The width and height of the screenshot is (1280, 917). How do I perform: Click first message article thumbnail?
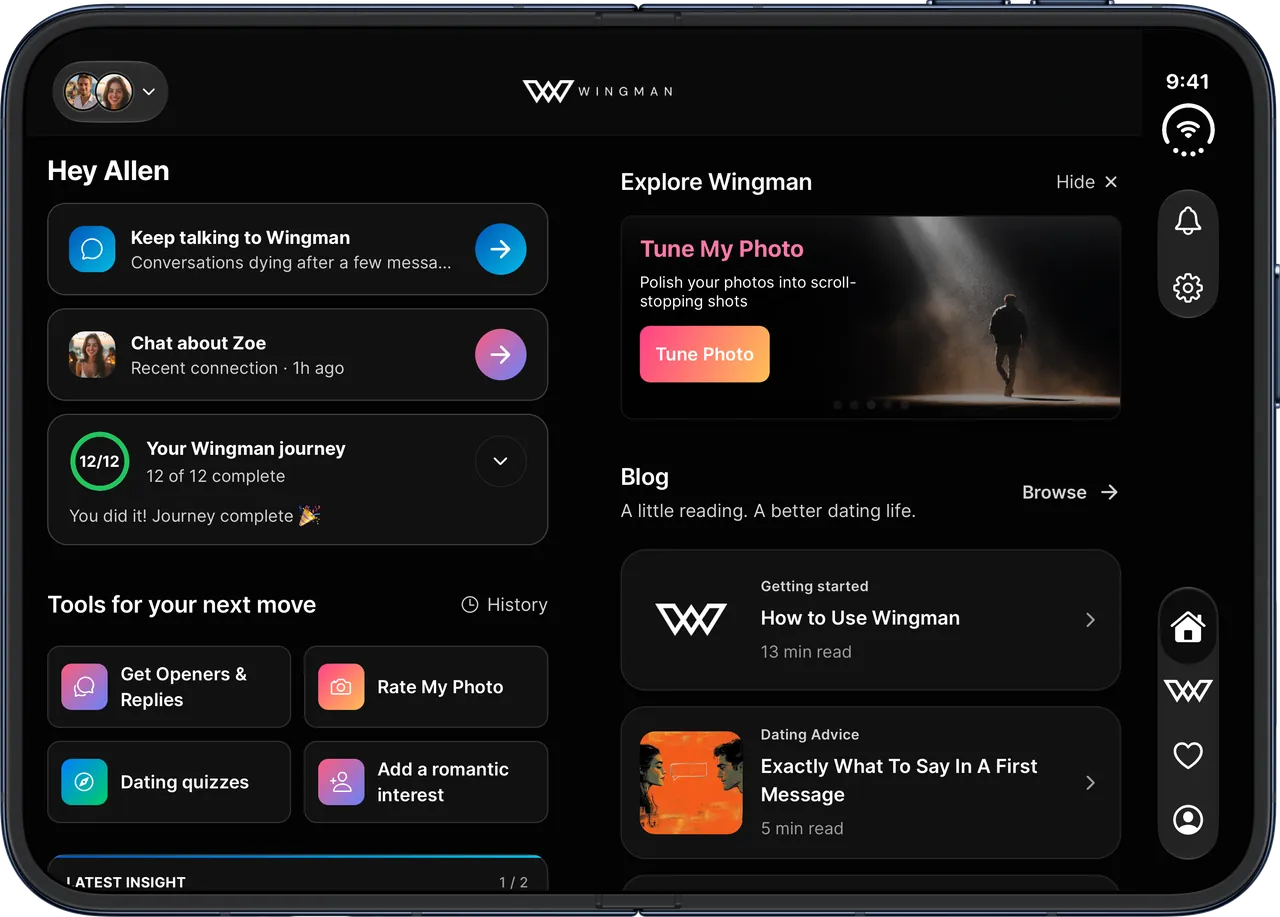[x=691, y=783]
